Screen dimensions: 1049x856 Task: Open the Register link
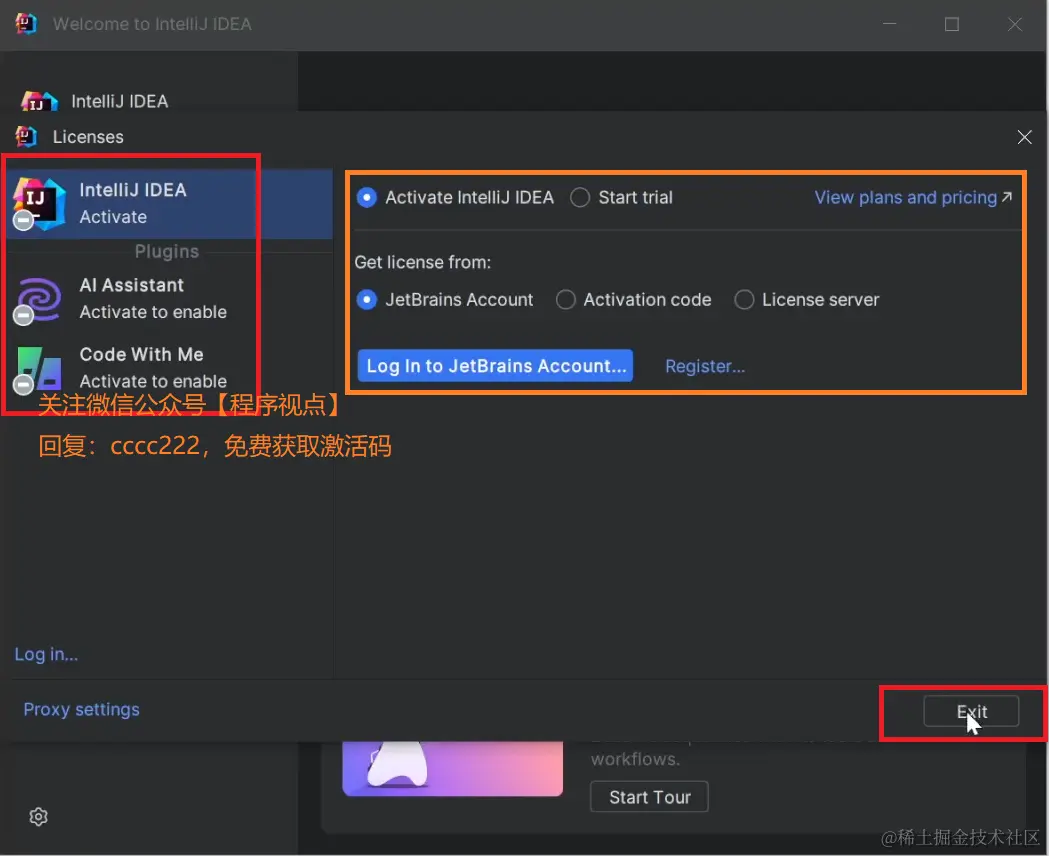point(704,366)
